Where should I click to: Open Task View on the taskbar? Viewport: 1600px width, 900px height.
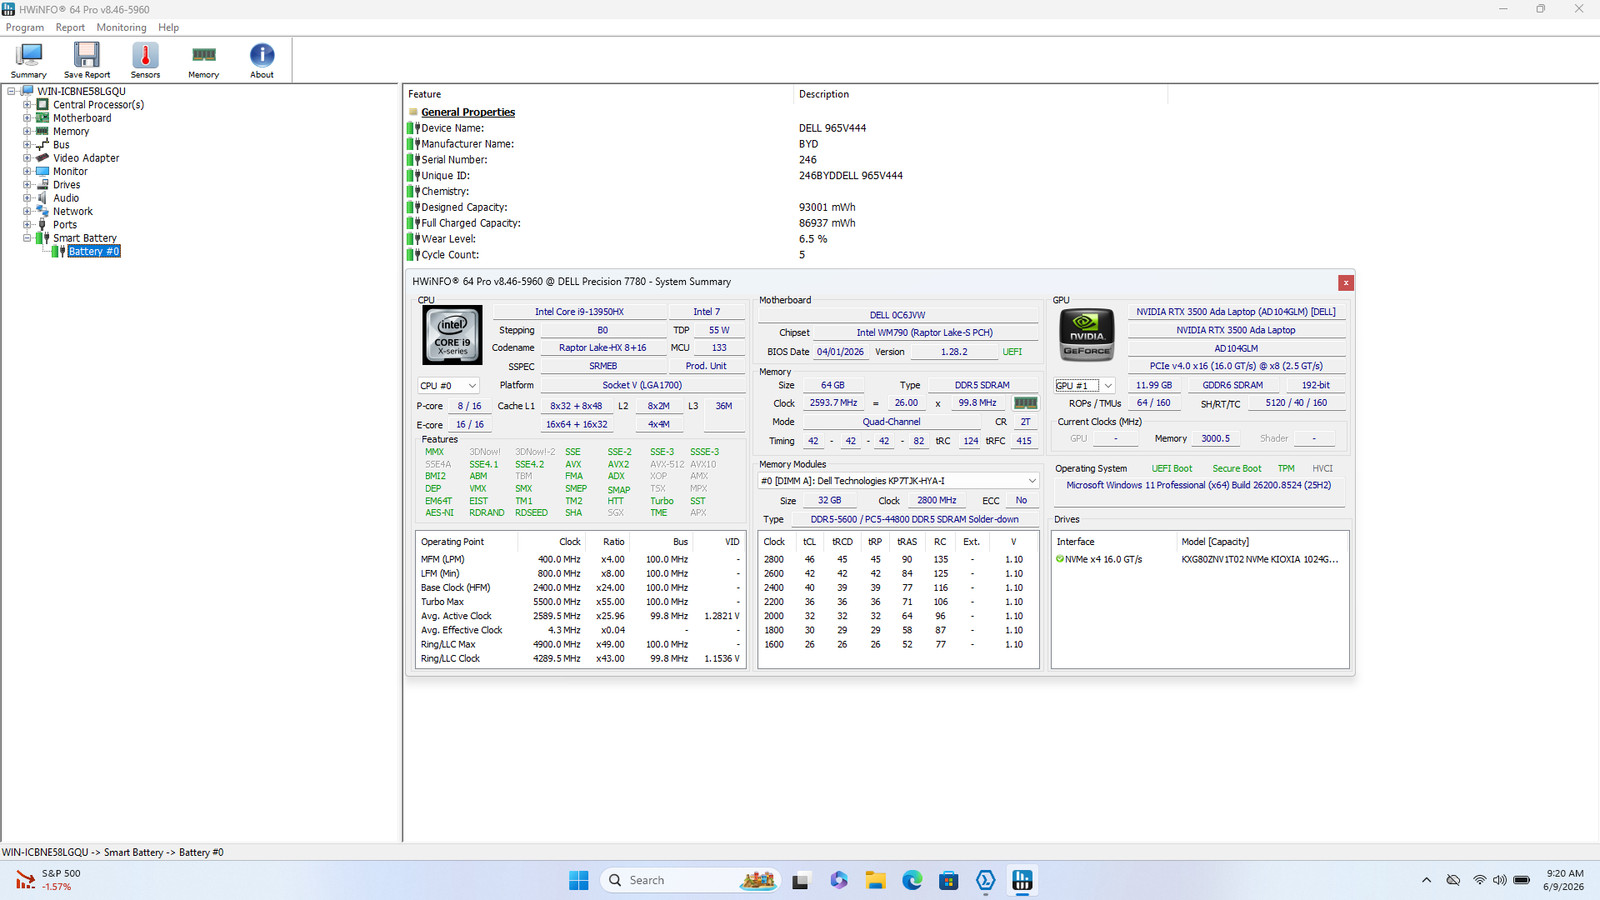800,880
